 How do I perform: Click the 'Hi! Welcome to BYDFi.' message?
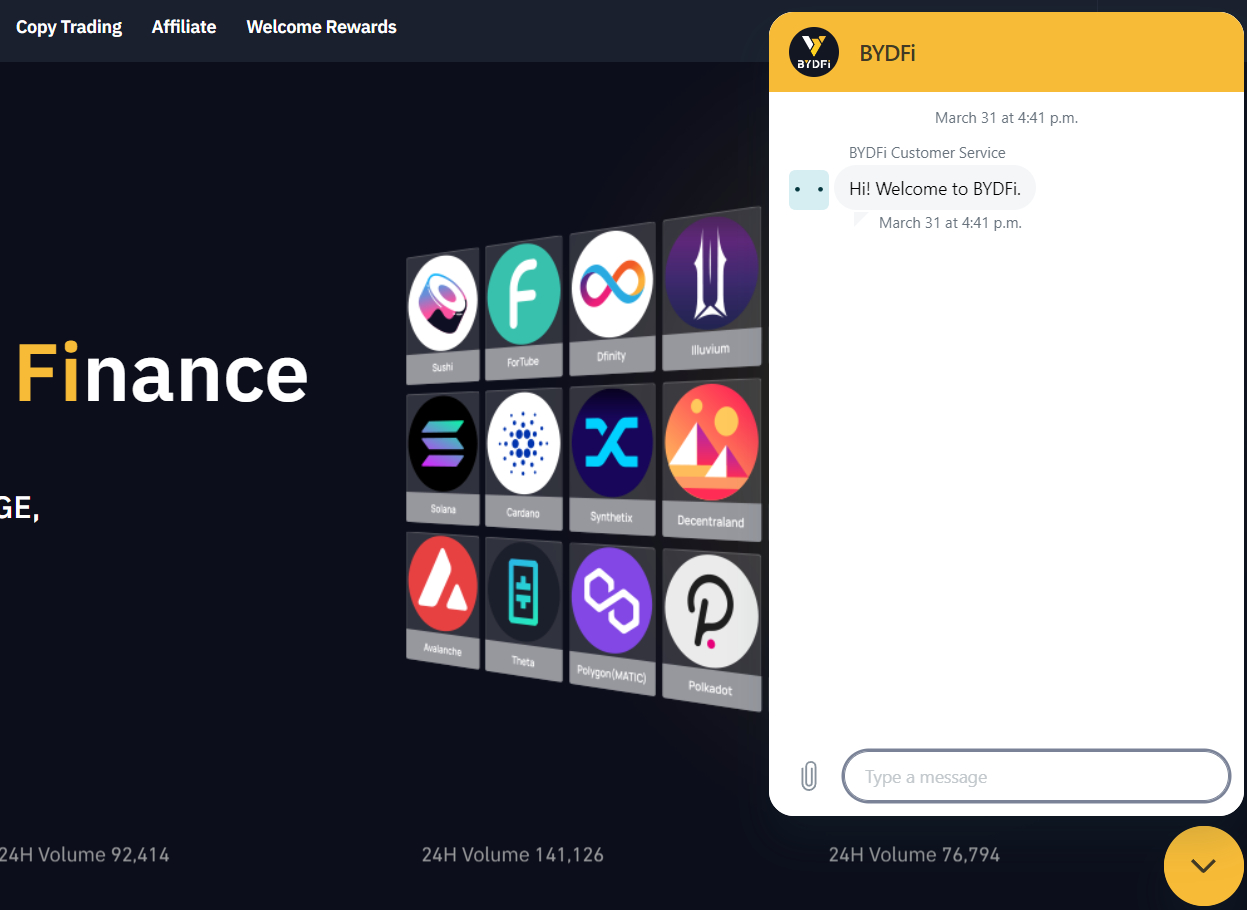coord(935,188)
